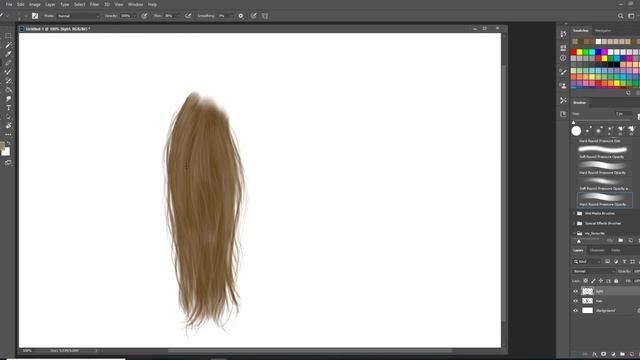Create new group folder icon in Brushes panel
The width and height of the screenshot is (640, 360).
pos(620,240)
